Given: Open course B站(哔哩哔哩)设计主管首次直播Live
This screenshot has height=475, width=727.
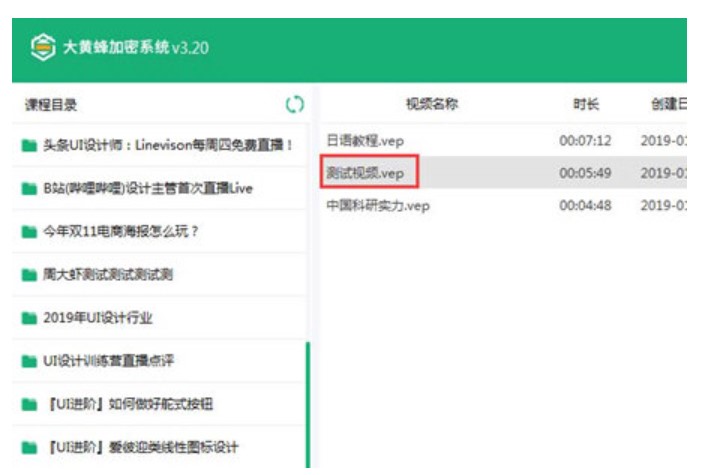Looking at the screenshot, I should coord(148,188).
